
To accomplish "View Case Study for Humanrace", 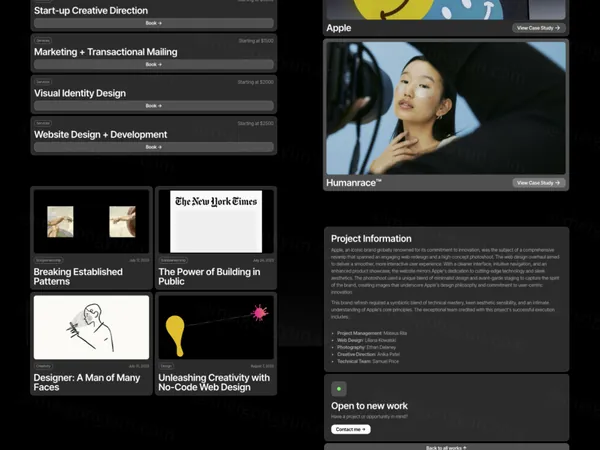I will pos(538,183).
